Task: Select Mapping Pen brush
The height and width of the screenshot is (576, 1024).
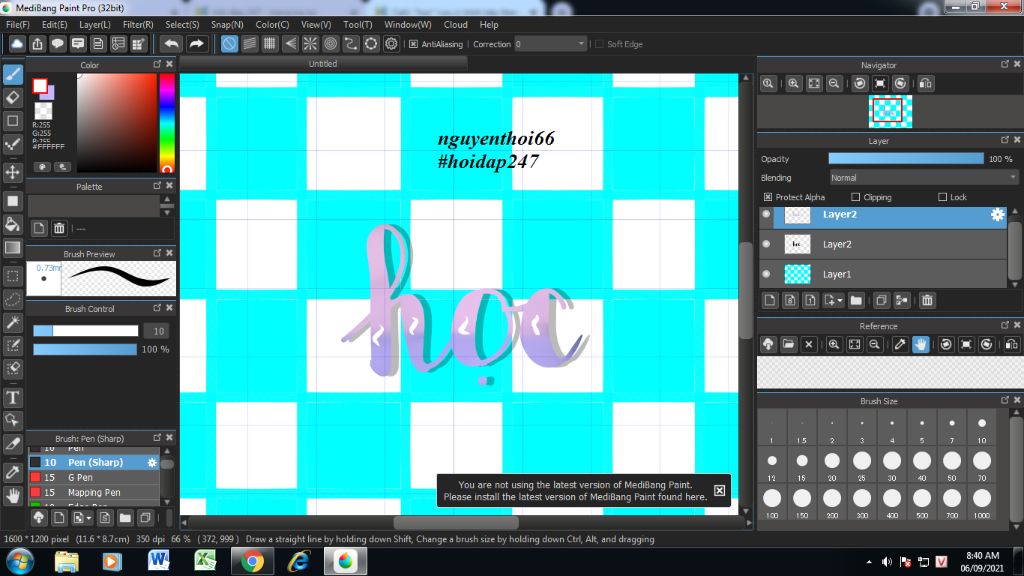Action: 93,492
